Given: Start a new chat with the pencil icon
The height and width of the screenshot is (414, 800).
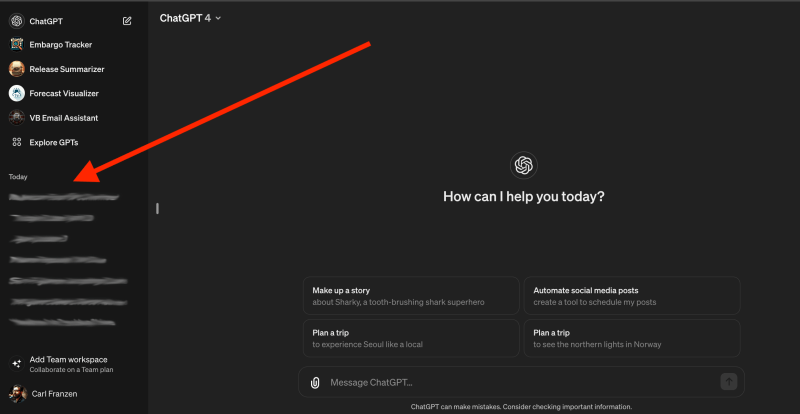Looking at the screenshot, I should (127, 21).
